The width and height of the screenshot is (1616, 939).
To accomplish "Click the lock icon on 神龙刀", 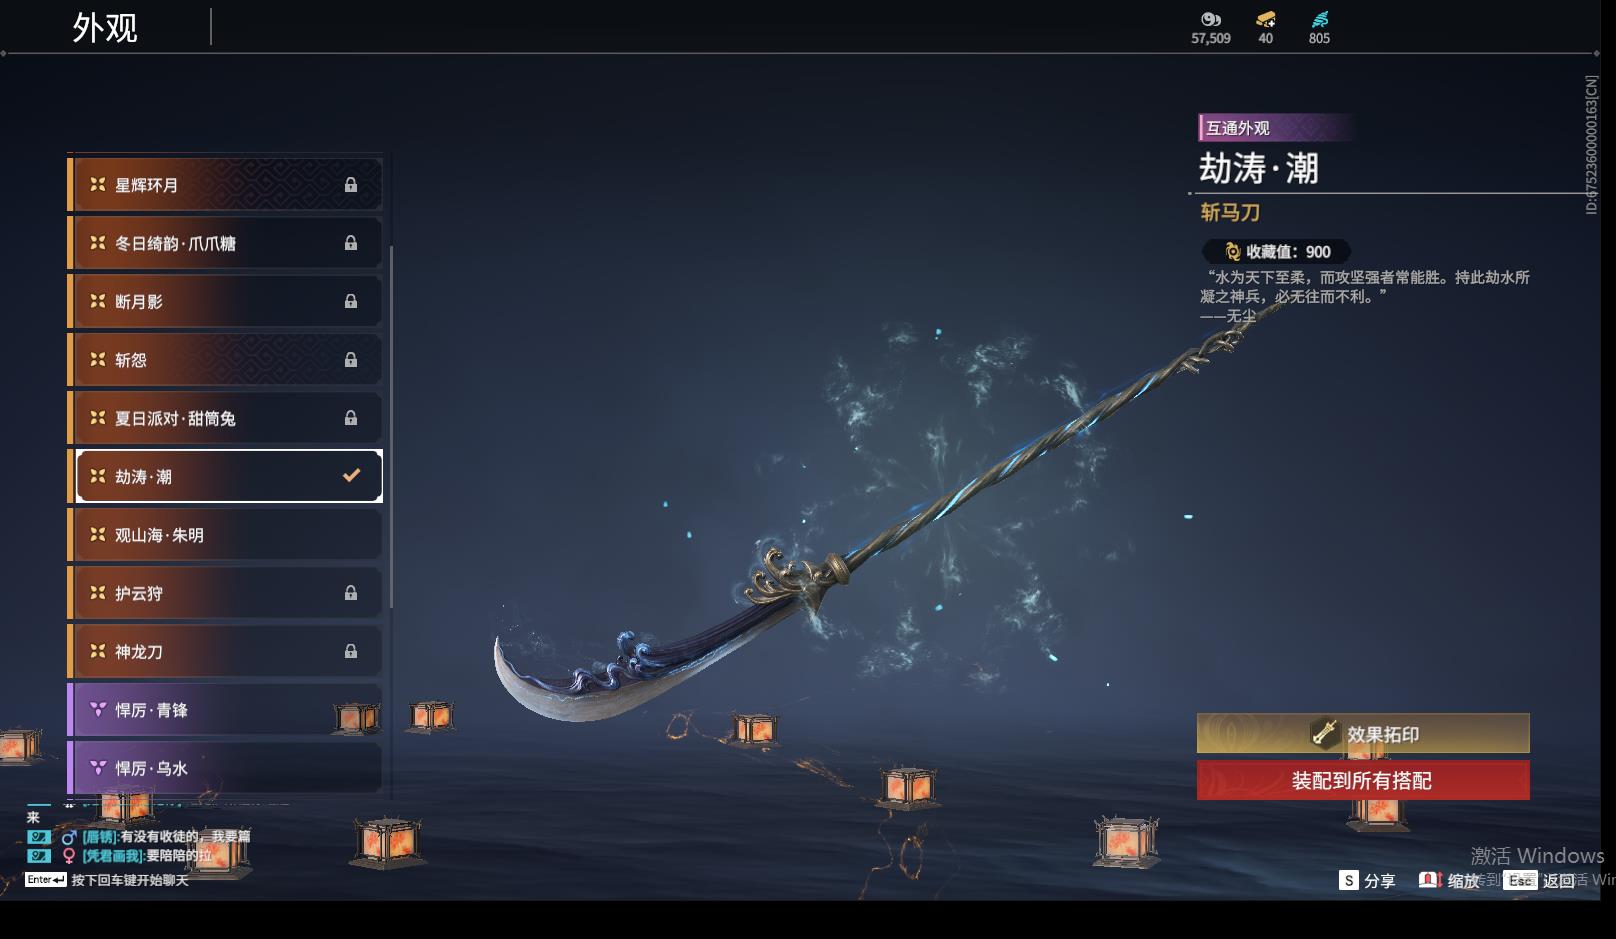I will 351,652.
